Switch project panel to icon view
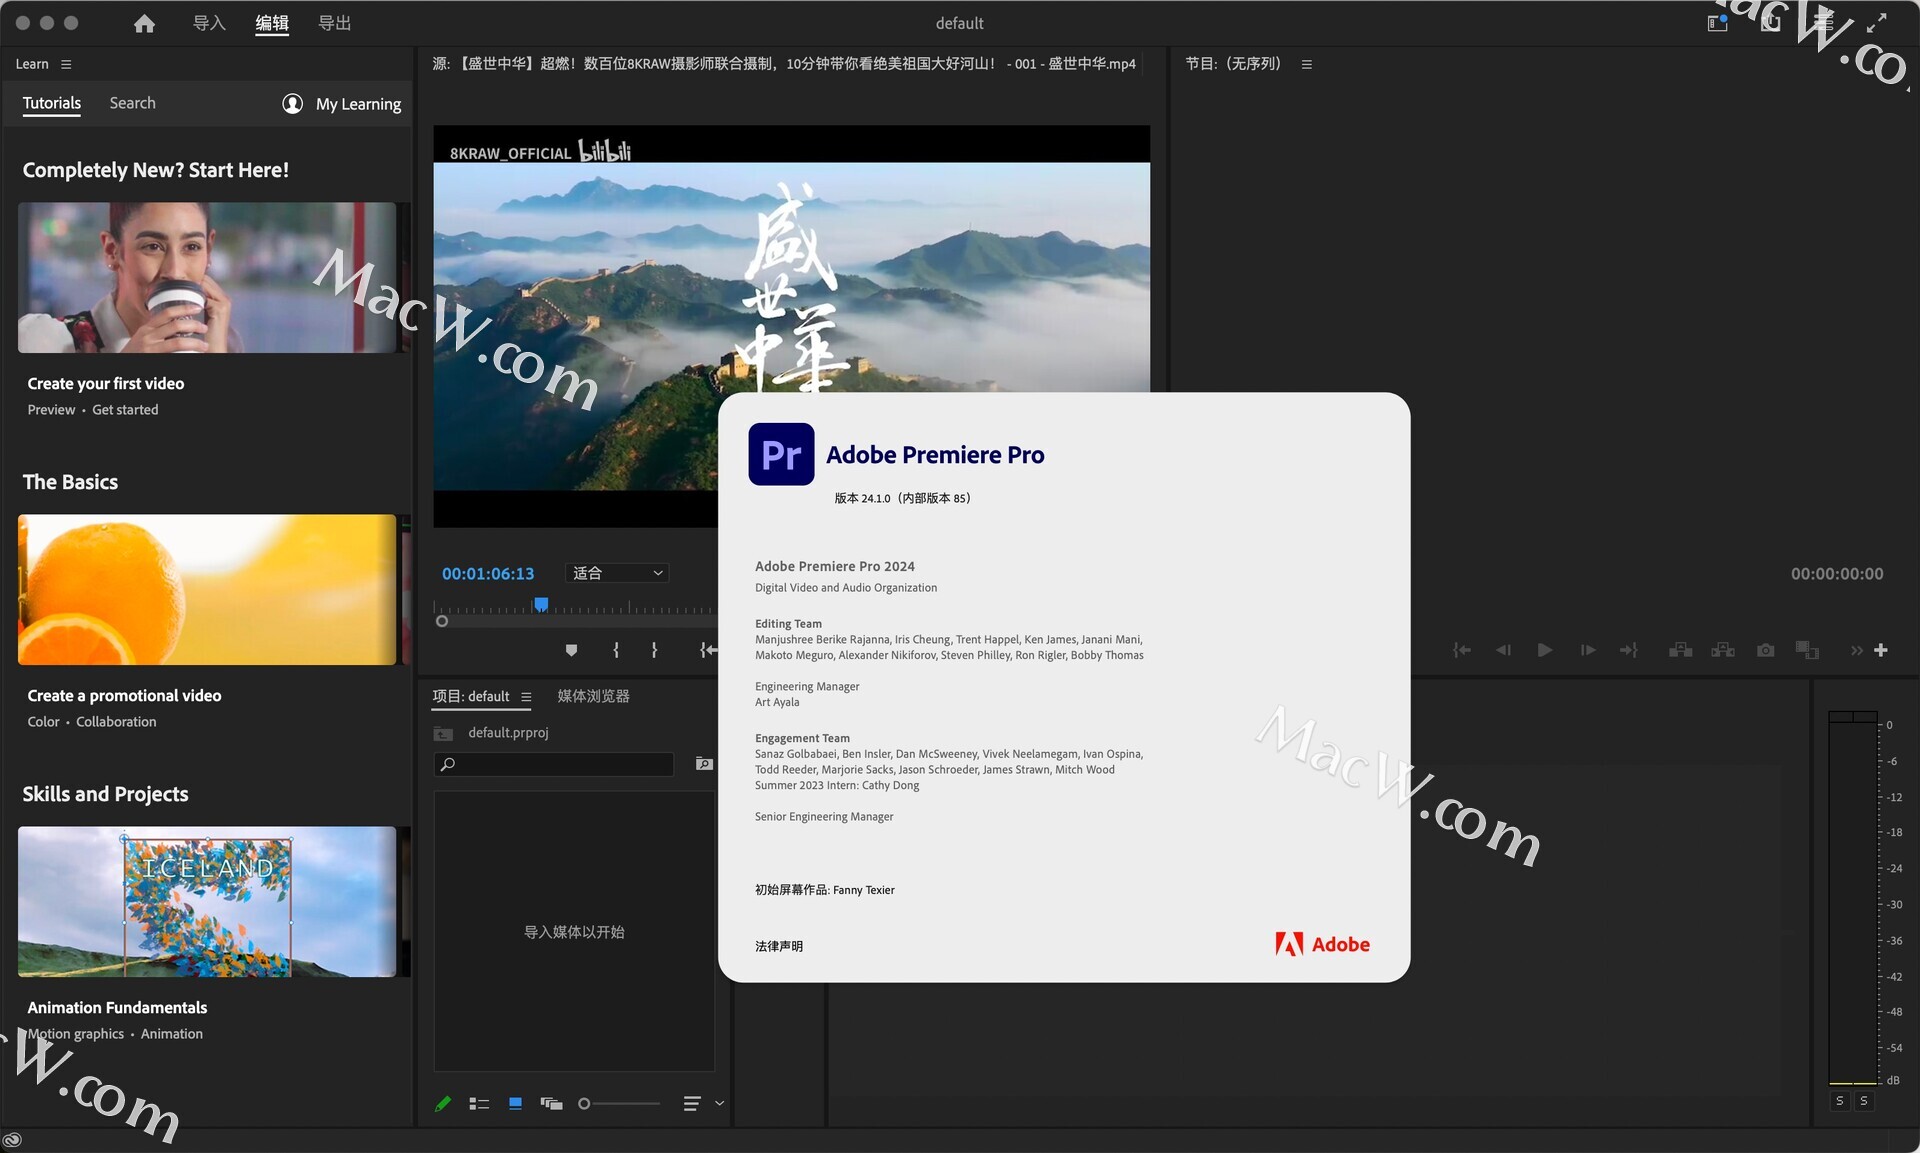 pyautogui.click(x=515, y=1104)
